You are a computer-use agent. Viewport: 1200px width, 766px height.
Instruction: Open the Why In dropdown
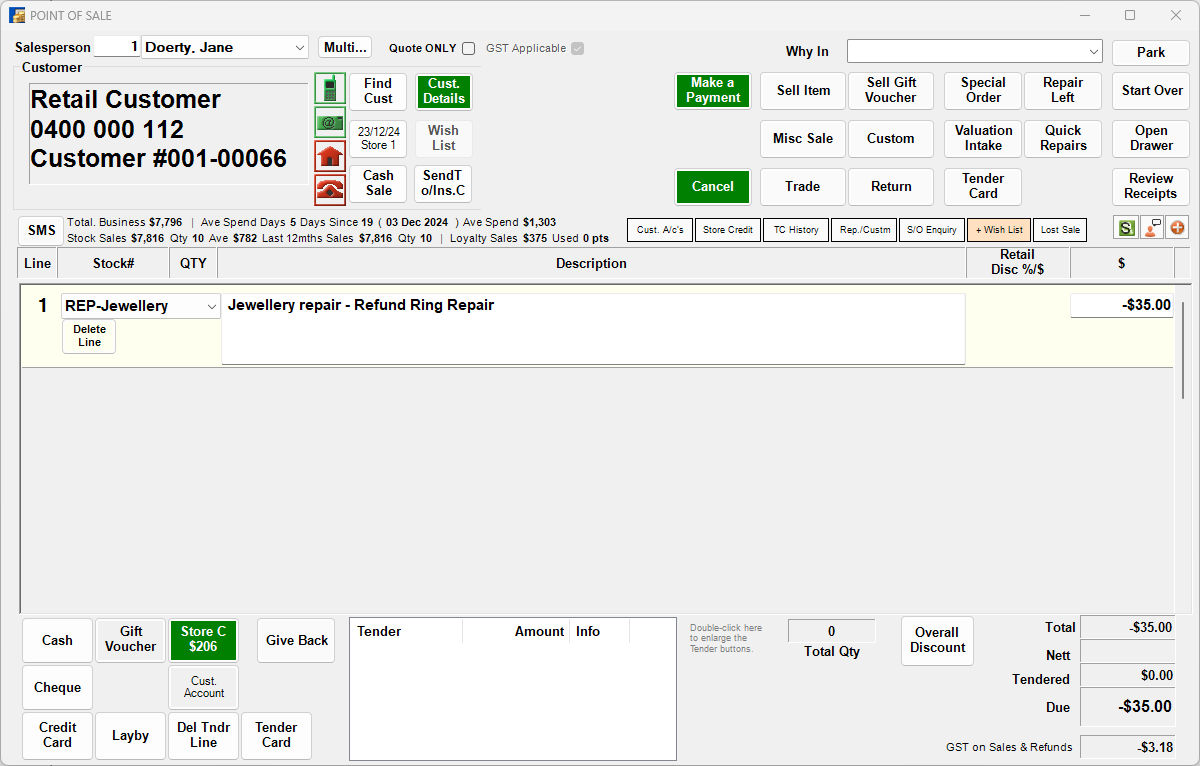1093,52
